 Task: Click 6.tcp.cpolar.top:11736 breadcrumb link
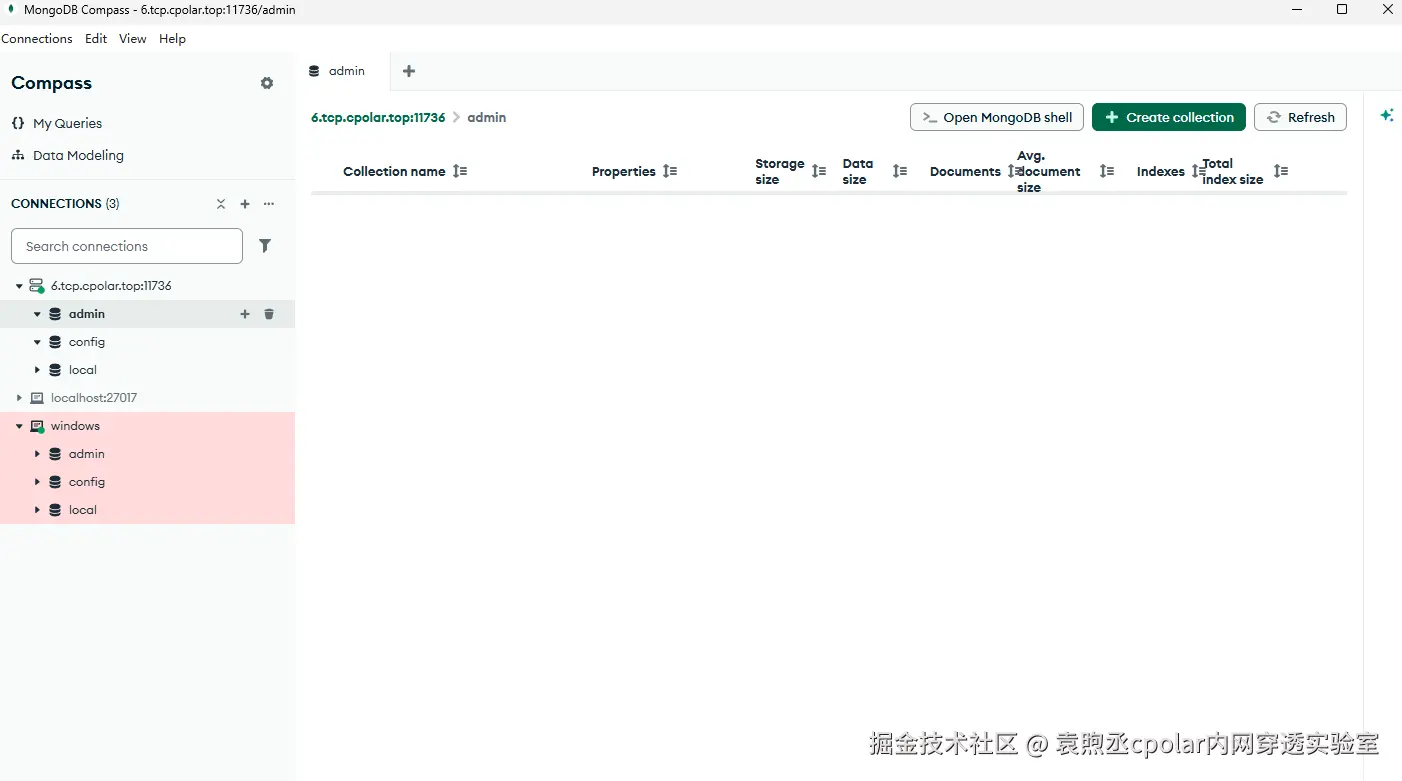378,117
